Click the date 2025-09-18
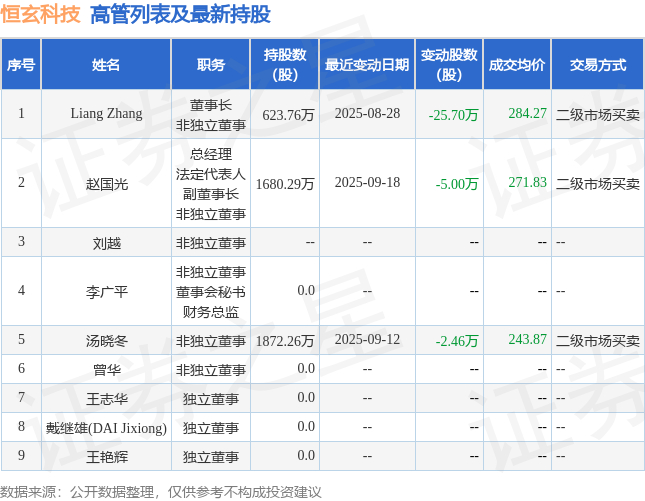Image resolution: width=645 pixels, height=501 pixels. click(x=367, y=183)
